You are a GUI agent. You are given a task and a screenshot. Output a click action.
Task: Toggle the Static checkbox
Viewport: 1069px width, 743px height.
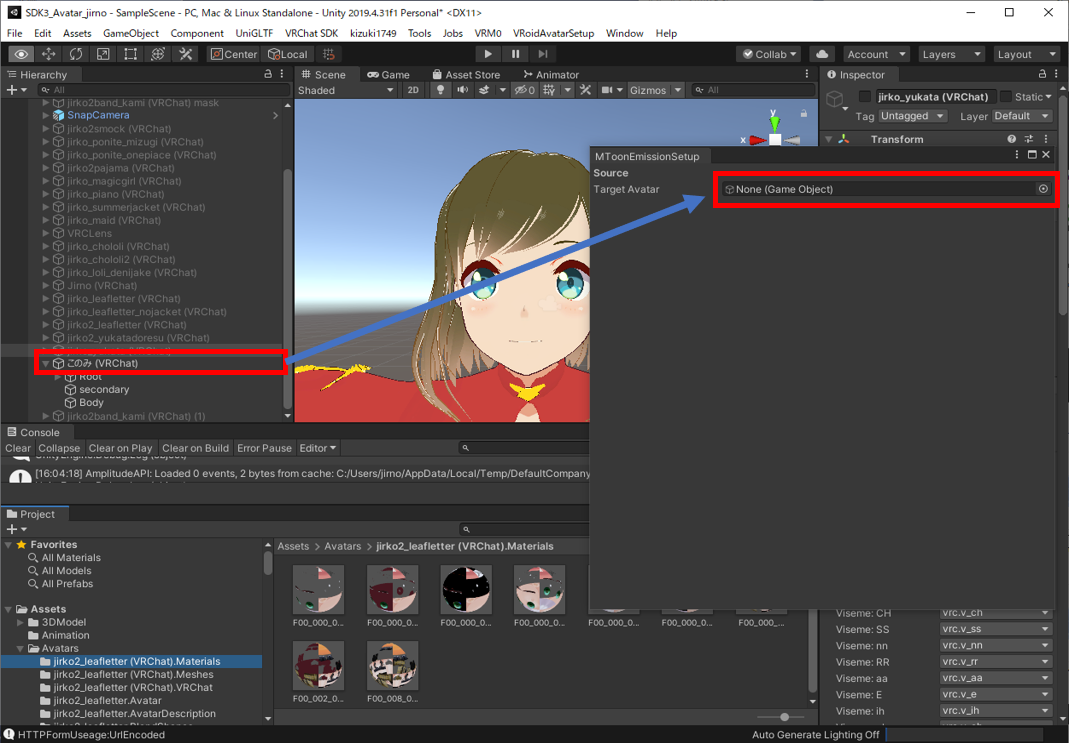coord(1006,97)
